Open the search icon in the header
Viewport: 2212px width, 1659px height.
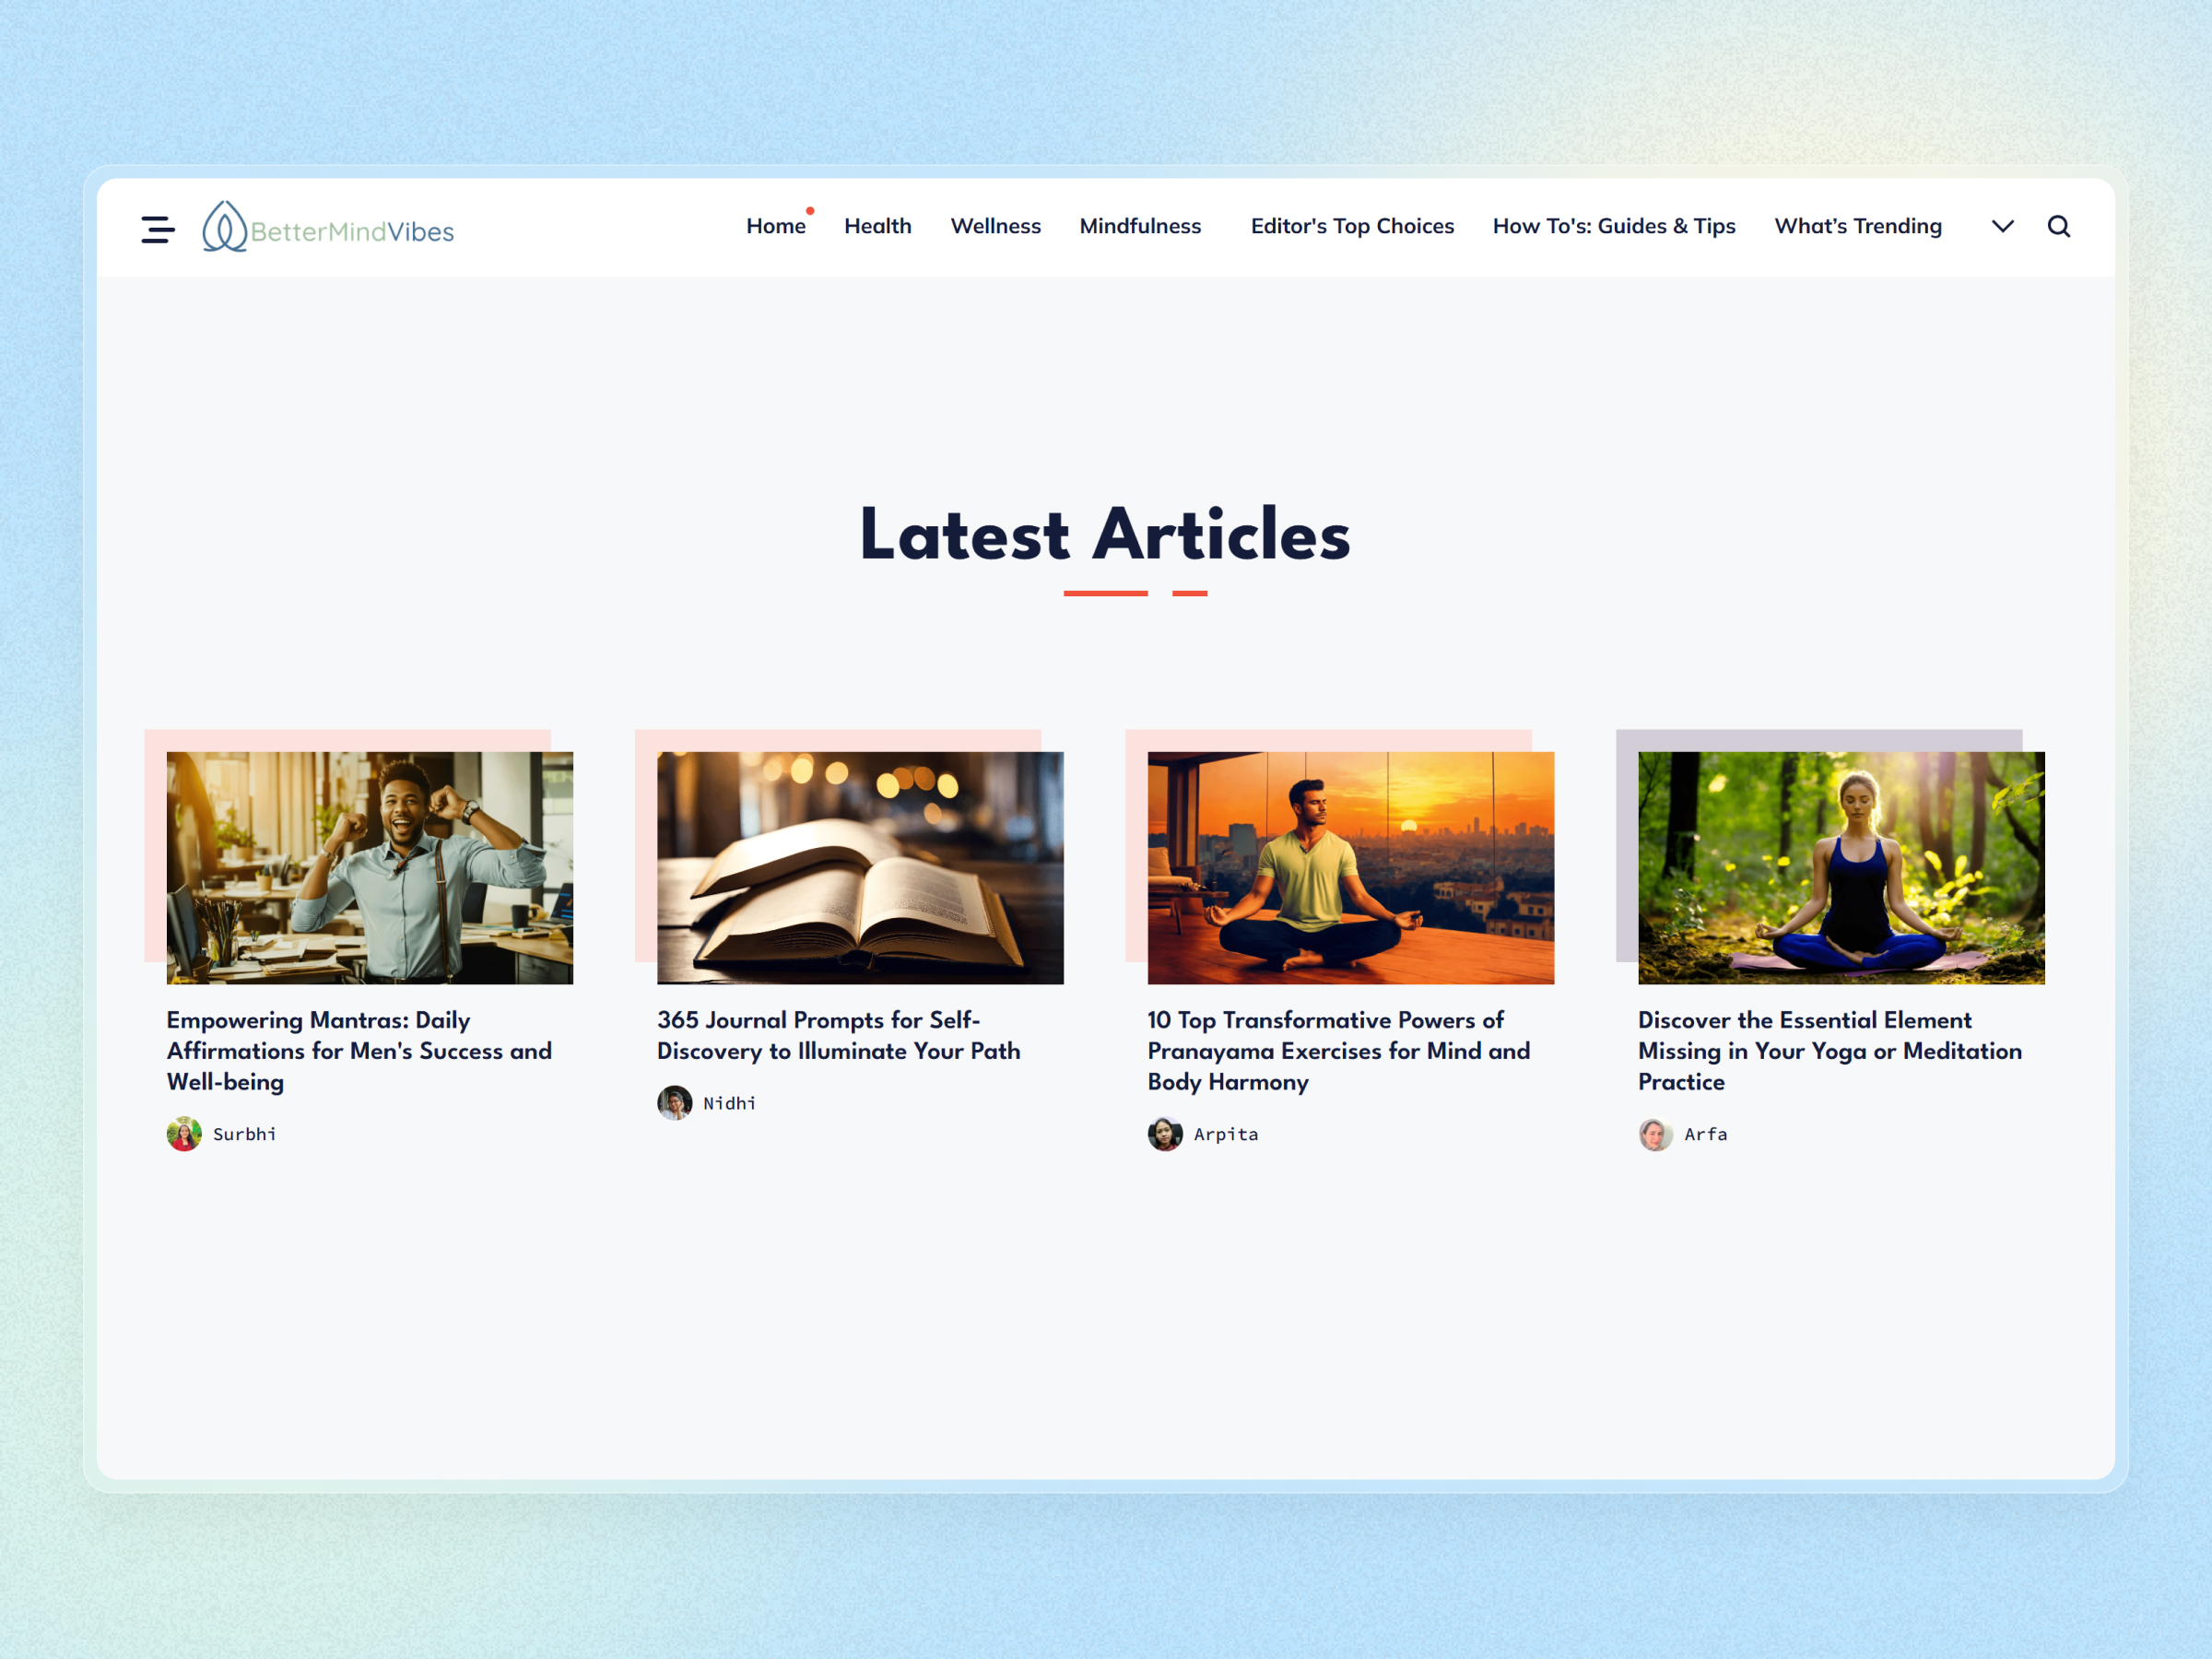[2059, 227]
